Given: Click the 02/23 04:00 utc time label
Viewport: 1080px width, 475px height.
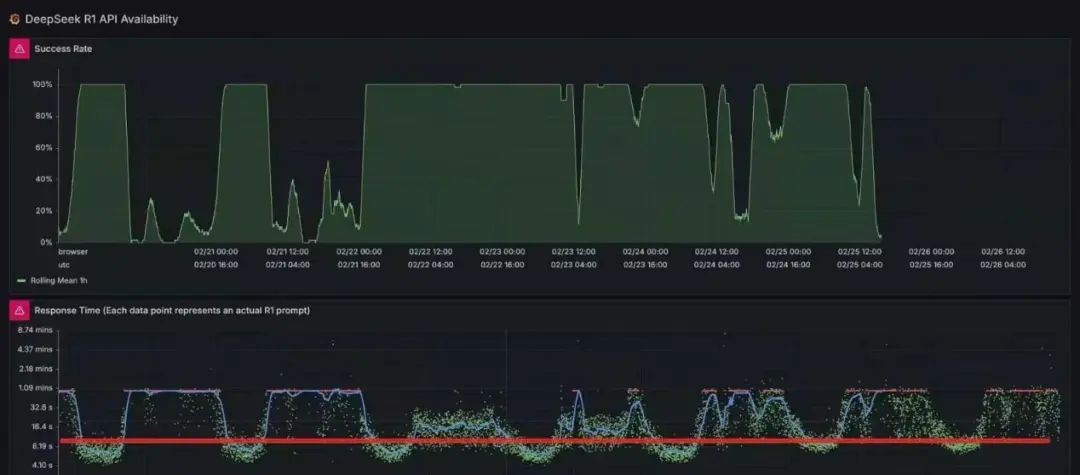Looking at the screenshot, I should (574, 264).
